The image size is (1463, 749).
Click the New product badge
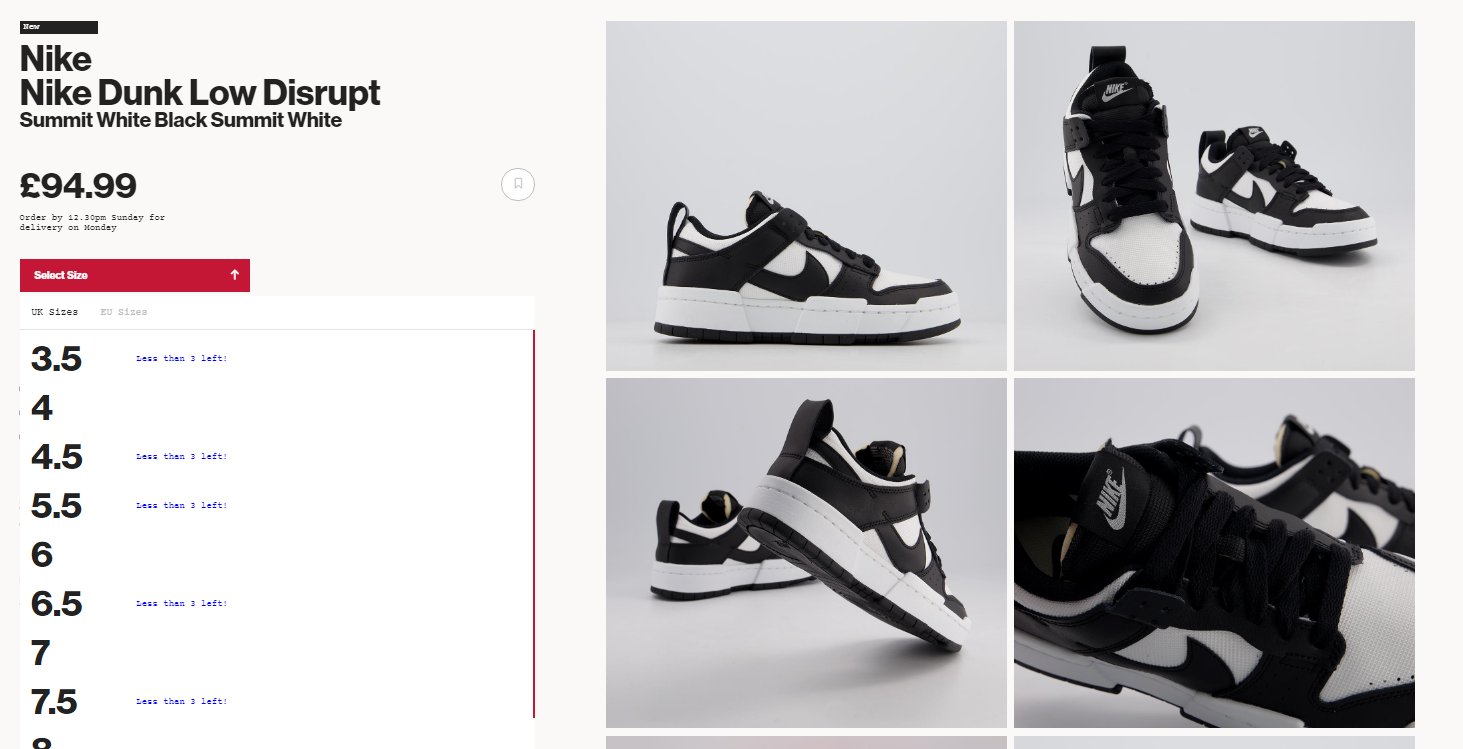pos(59,27)
